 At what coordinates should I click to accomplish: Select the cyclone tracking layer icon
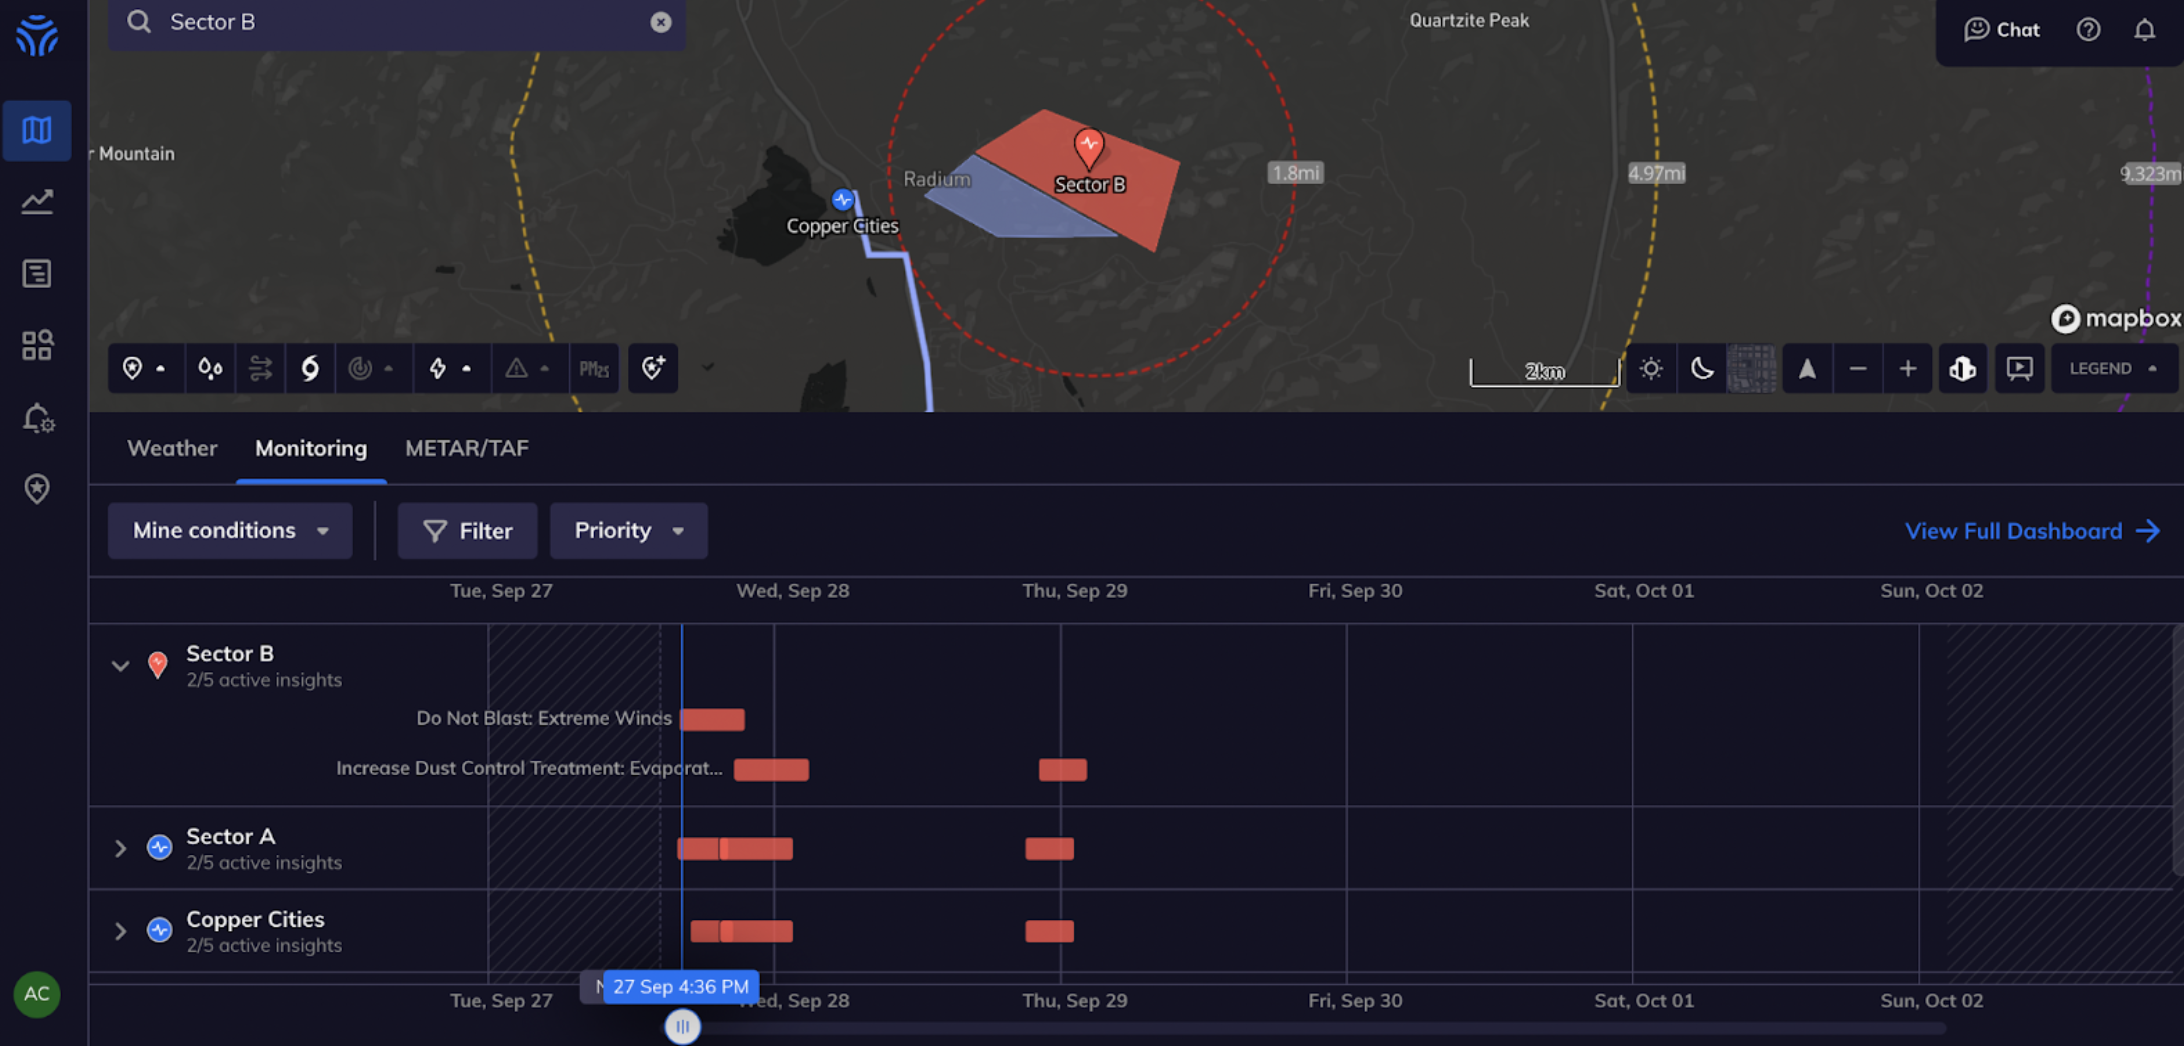(310, 368)
